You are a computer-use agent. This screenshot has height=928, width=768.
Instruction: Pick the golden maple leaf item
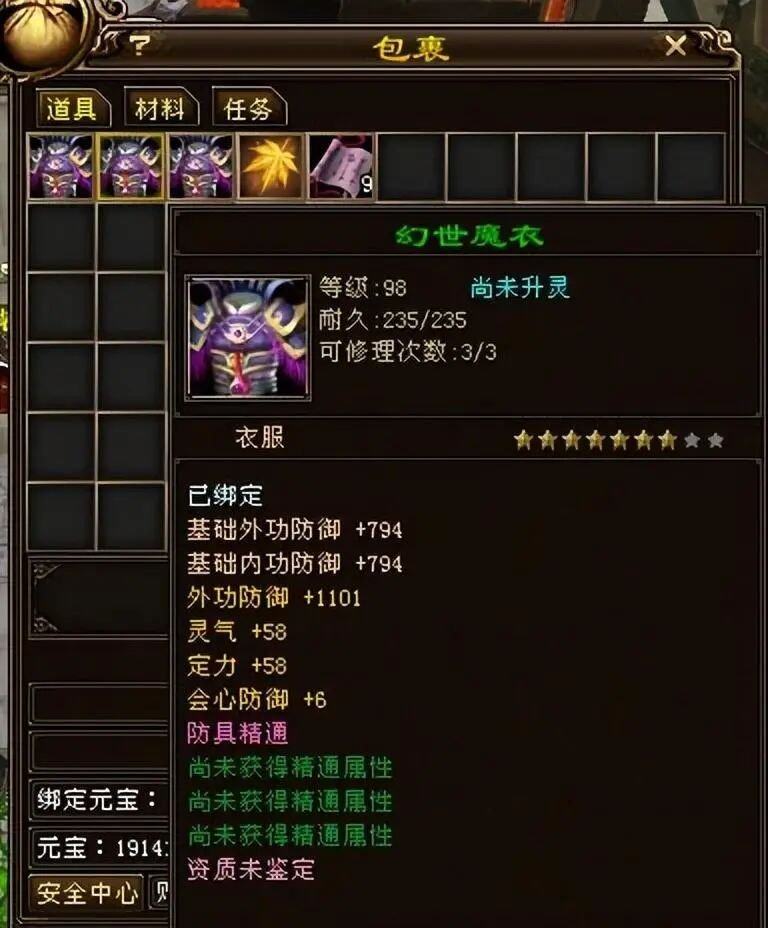click(270, 166)
